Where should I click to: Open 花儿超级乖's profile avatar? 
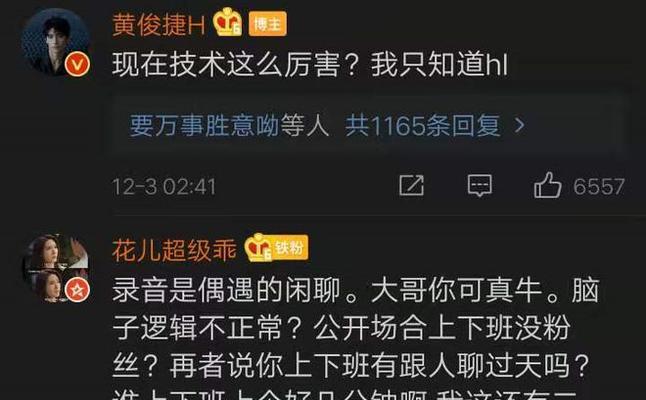pos(55,268)
